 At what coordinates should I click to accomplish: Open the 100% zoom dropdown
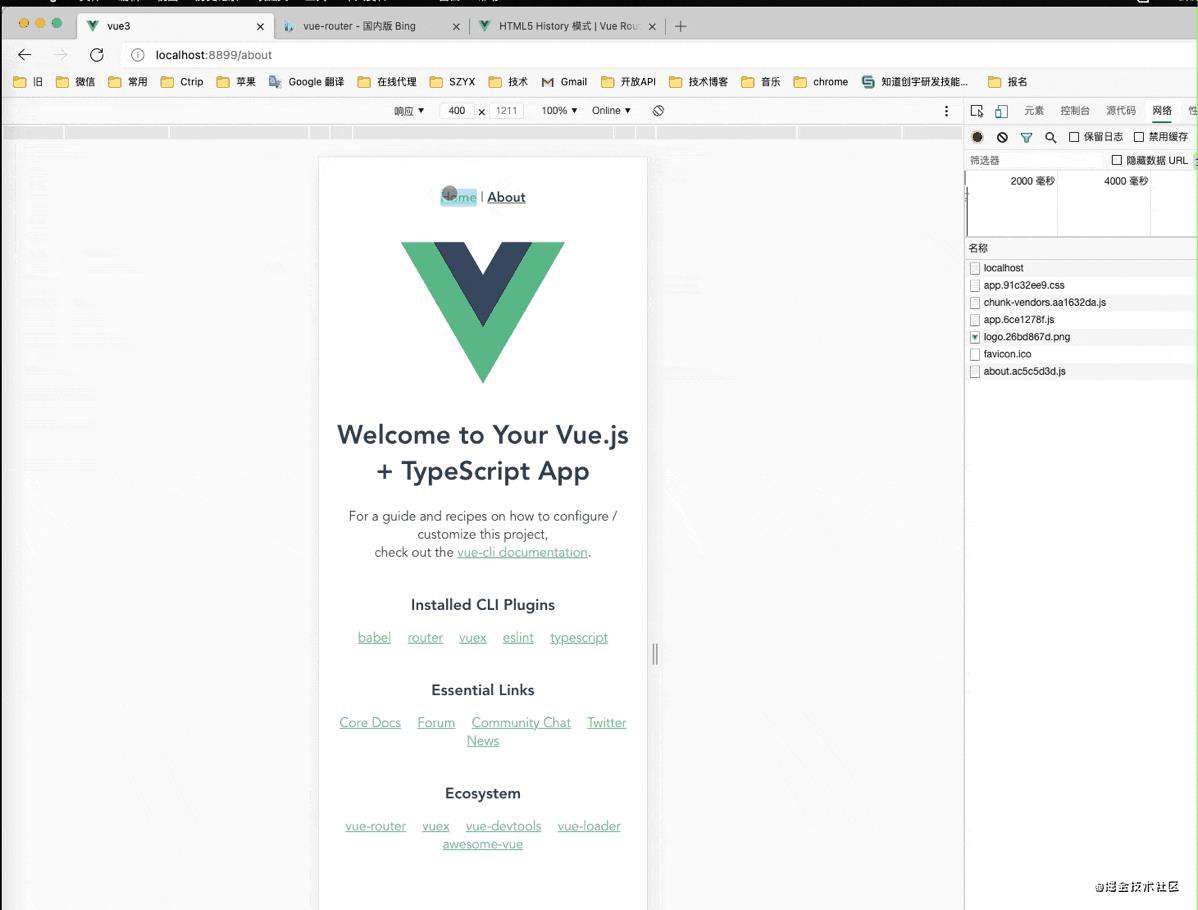tap(559, 111)
